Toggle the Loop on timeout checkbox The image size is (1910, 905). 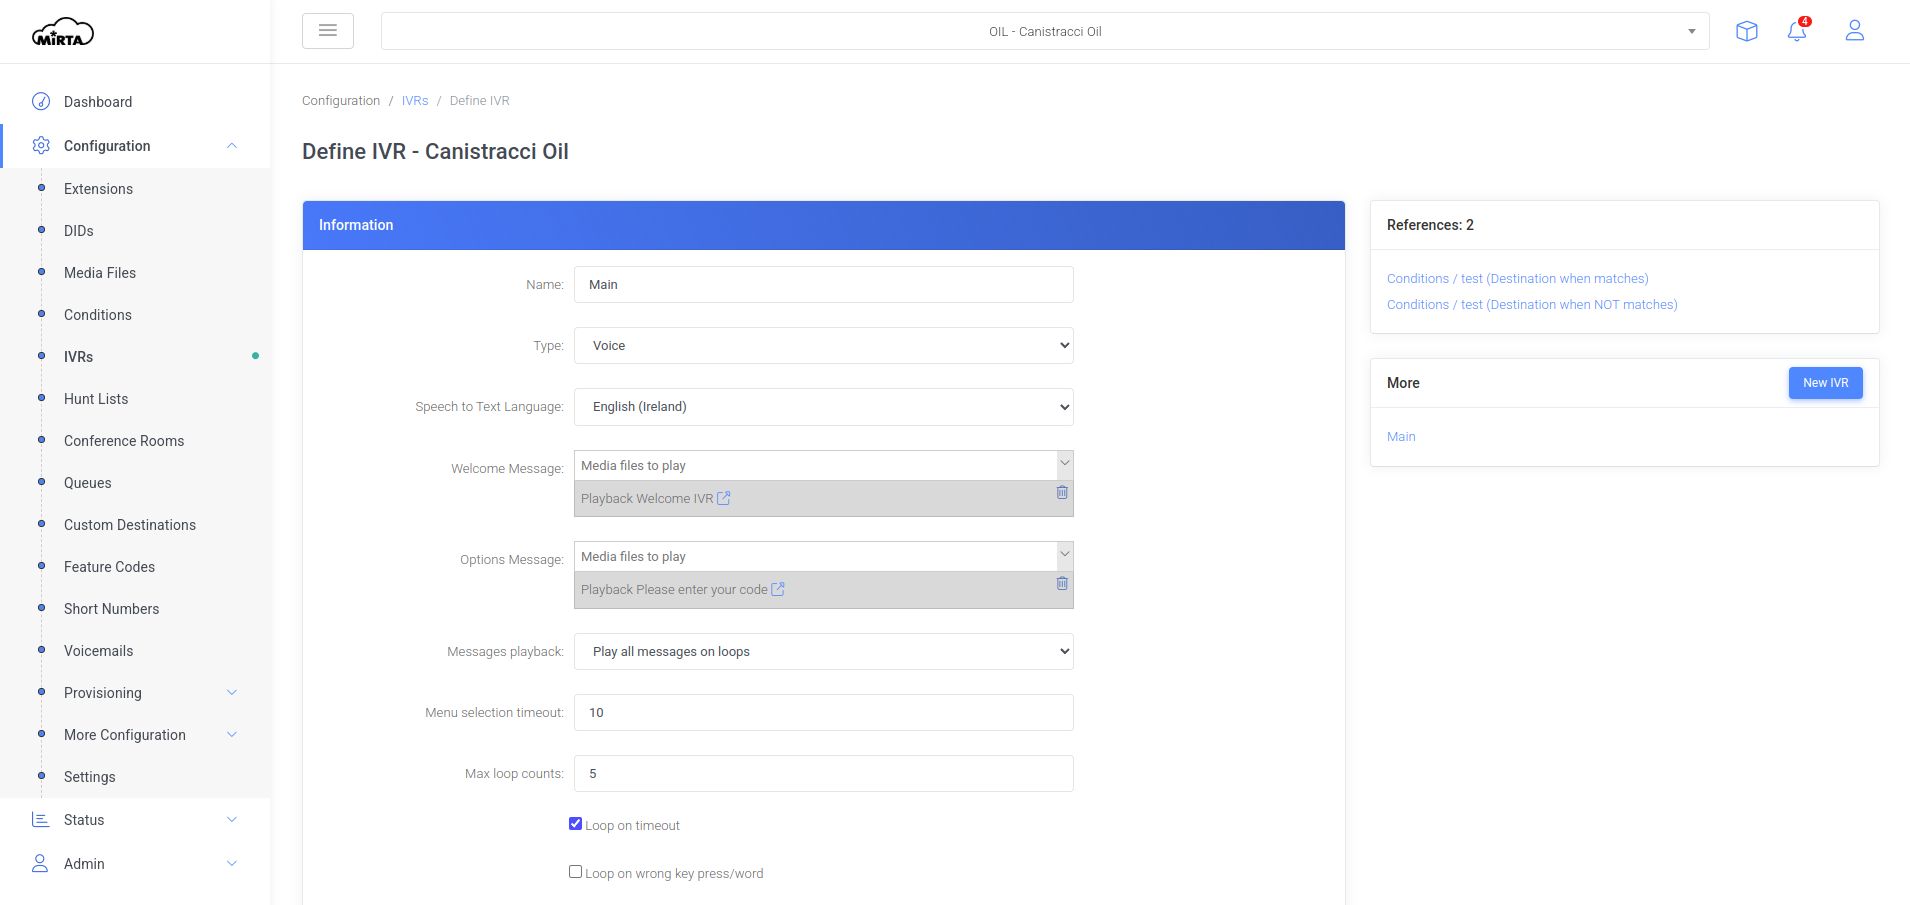tap(576, 824)
